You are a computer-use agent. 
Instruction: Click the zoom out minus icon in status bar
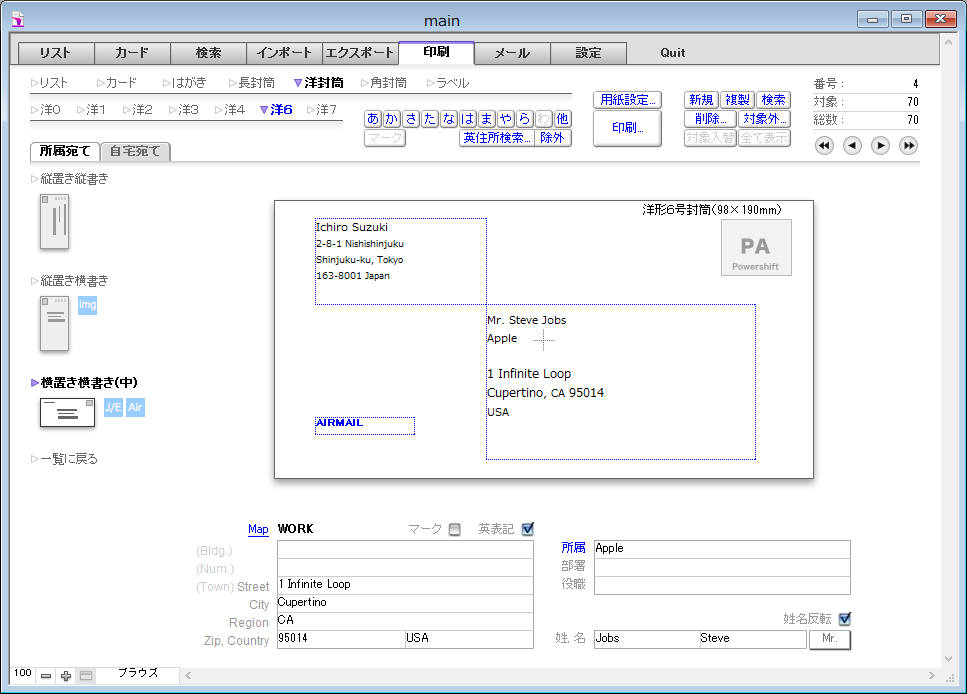tap(46, 676)
